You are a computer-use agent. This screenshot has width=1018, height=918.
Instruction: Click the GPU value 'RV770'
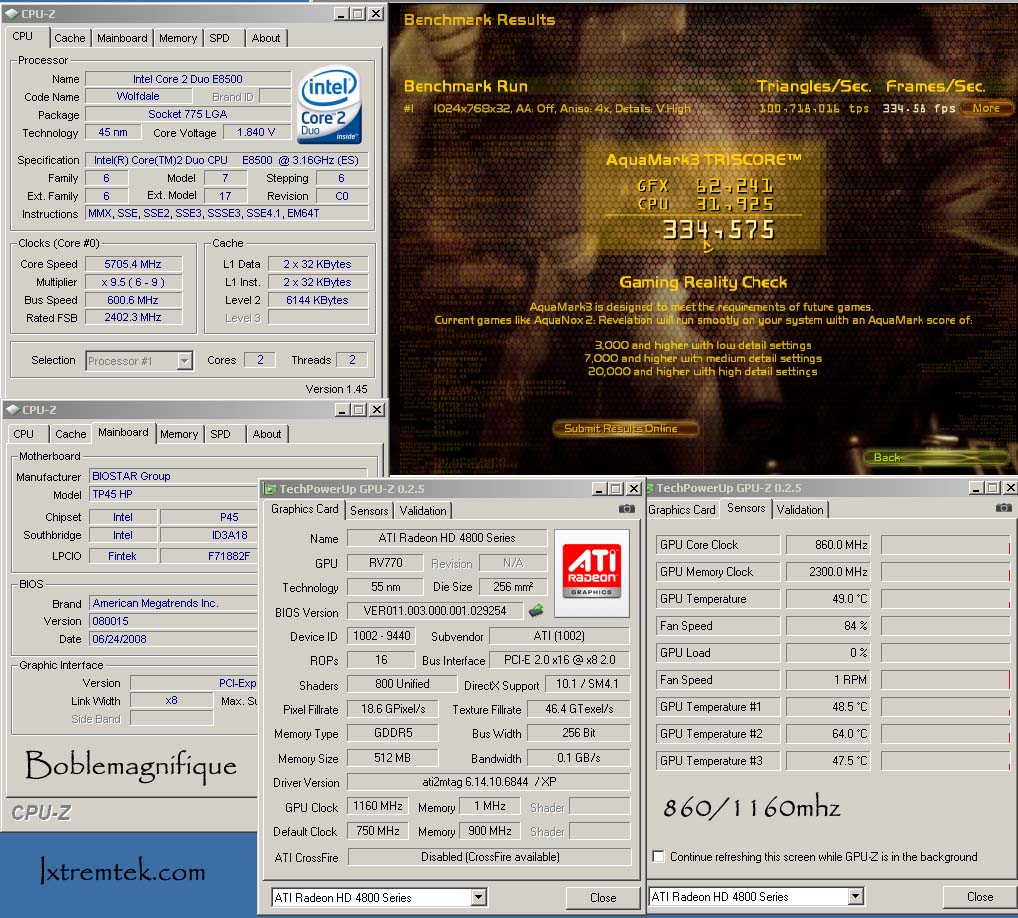point(386,563)
